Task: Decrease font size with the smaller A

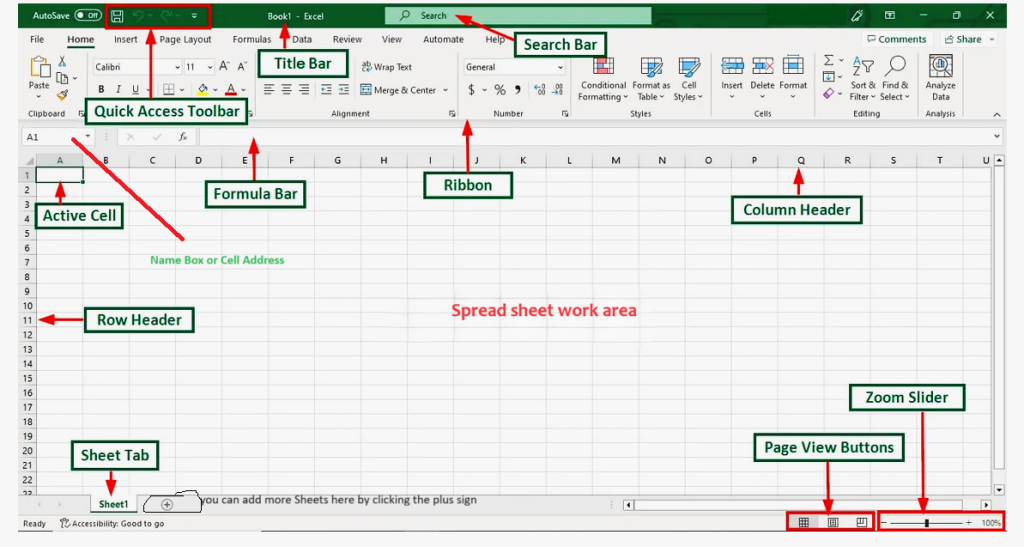Action: 242,67
